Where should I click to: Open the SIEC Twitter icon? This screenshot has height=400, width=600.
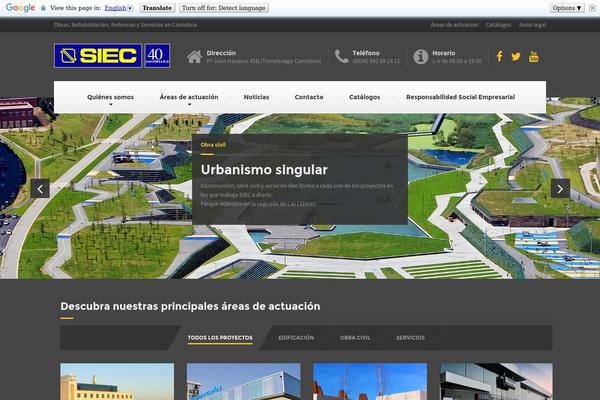(x=516, y=57)
